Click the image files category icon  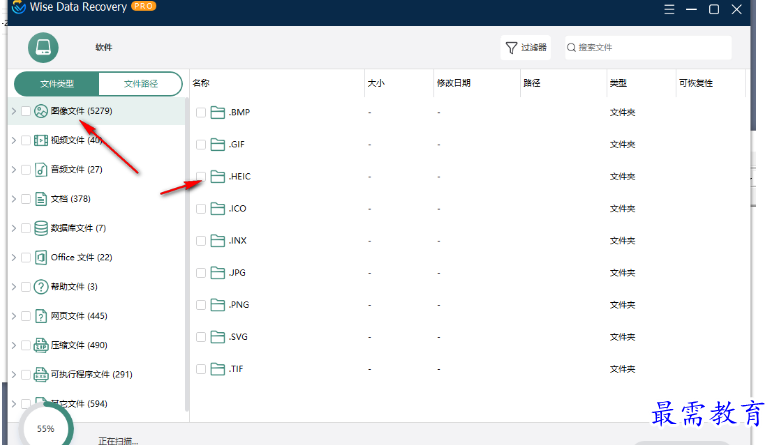pyautogui.click(x=41, y=111)
